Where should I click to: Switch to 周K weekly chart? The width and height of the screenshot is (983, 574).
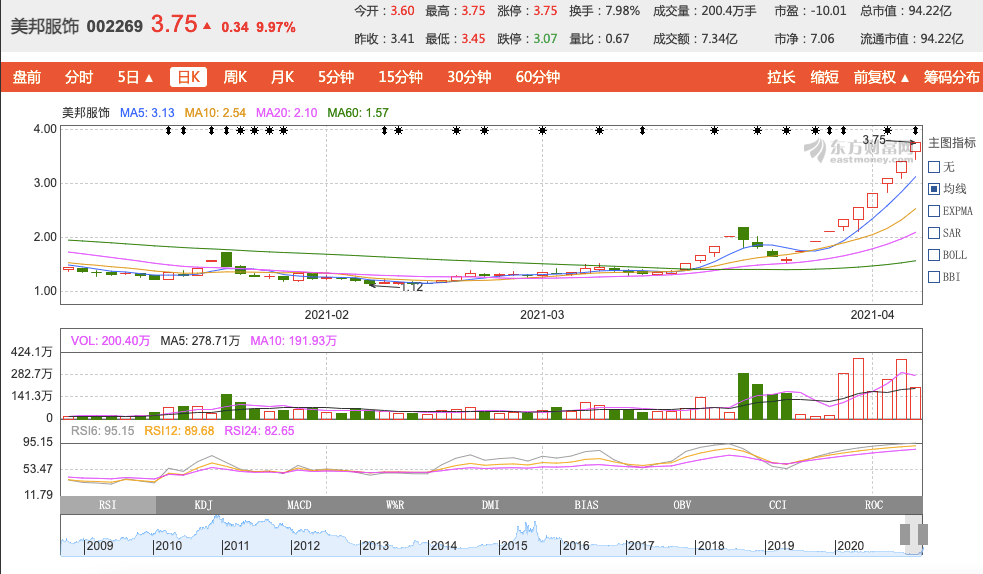[x=235, y=77]
